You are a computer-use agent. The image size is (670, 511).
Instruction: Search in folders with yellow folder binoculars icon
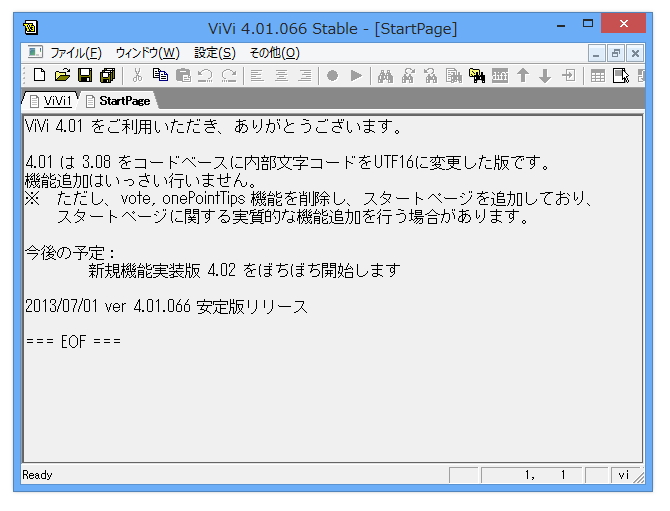click(477, 76)
